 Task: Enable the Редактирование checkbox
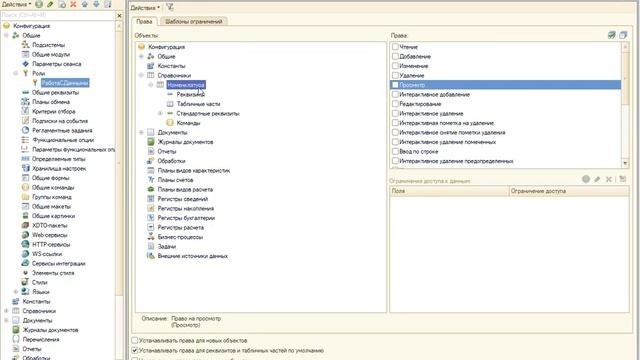pos(395,104)
